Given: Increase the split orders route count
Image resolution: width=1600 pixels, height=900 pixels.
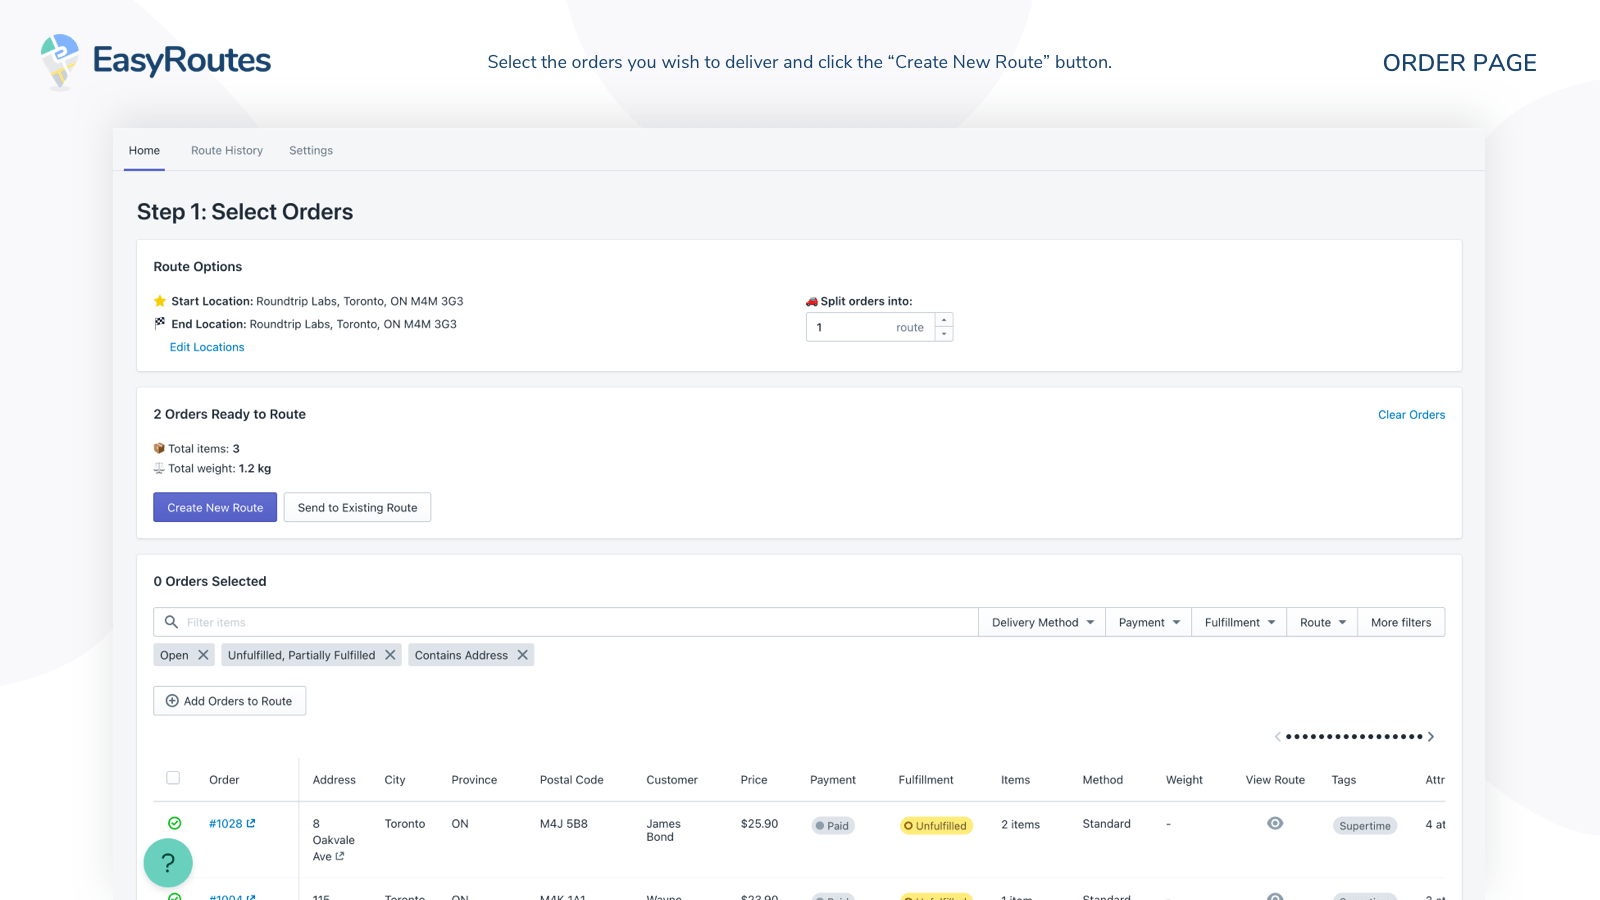Looking at the screenshot, I should tap(944, 321).
